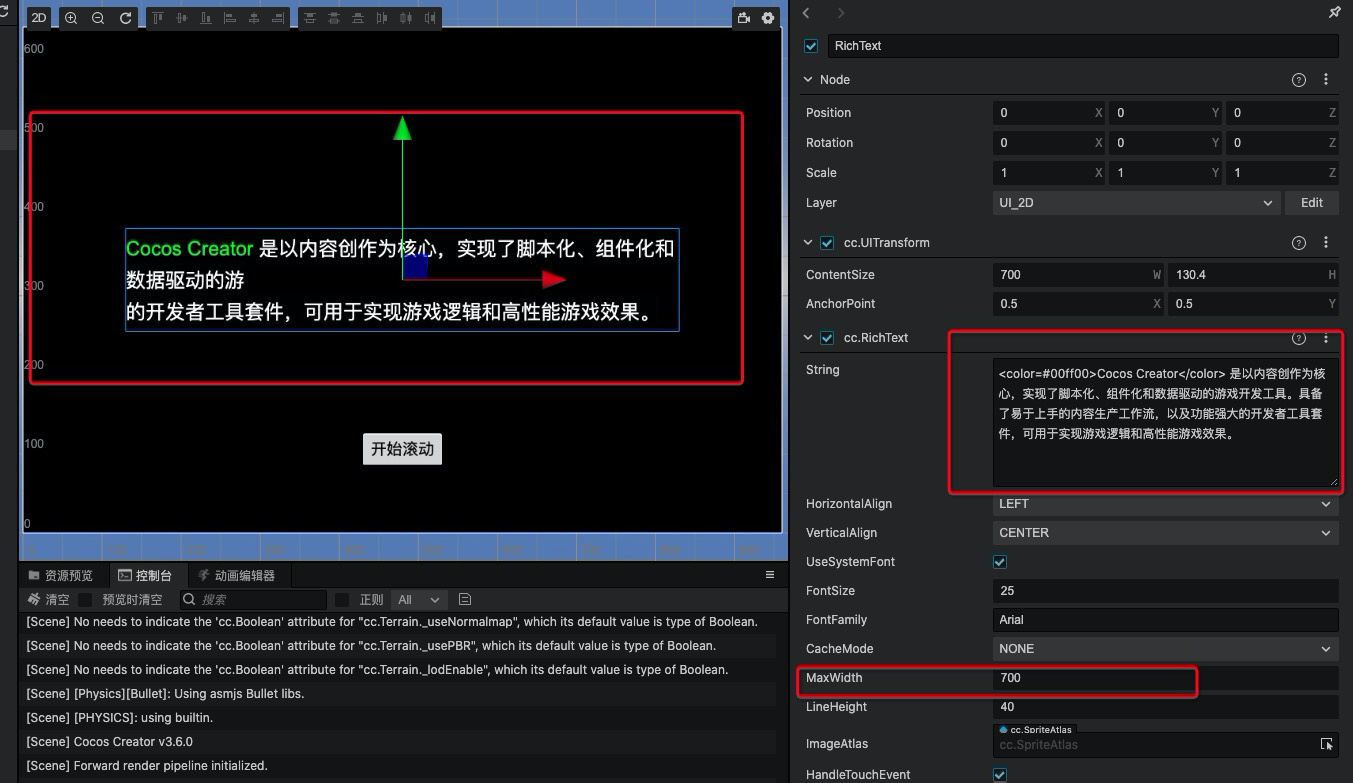1353x783 pixels.
Task: Pin the inspector panel
Action: [x=1334, y=13]
